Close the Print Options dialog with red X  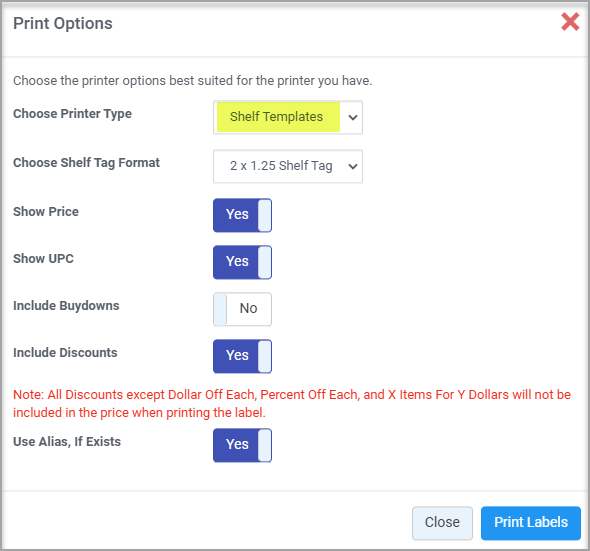pyautogui.click(x=570, y=22)
